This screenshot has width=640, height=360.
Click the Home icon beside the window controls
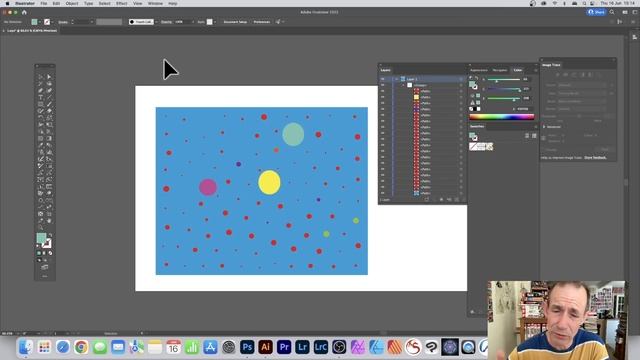point(24,12)
